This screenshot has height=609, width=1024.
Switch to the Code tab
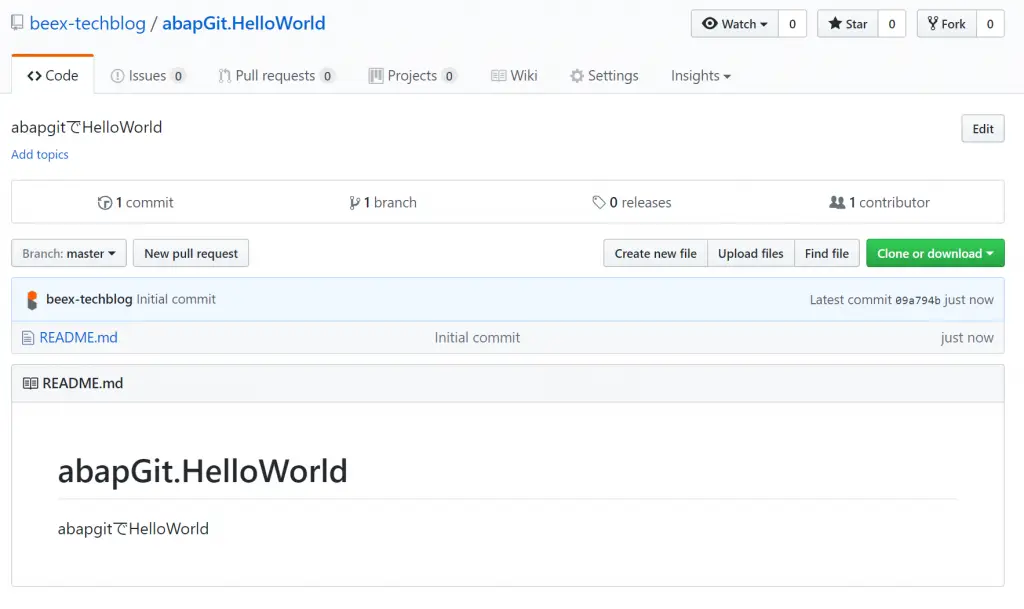pos(53,76)
